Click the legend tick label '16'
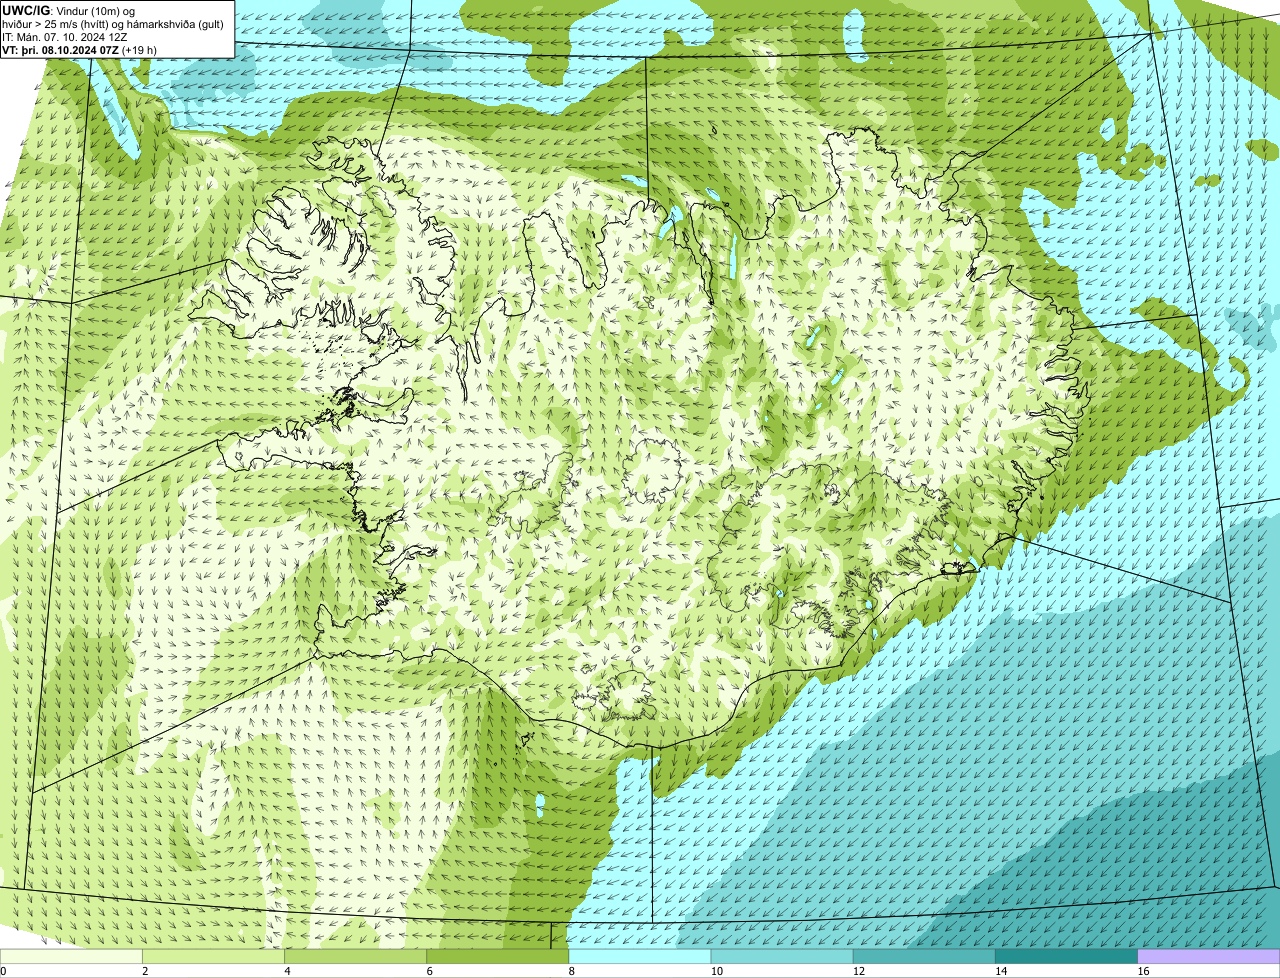Screen dimensions: 1280x978 tap(1143, 971)
